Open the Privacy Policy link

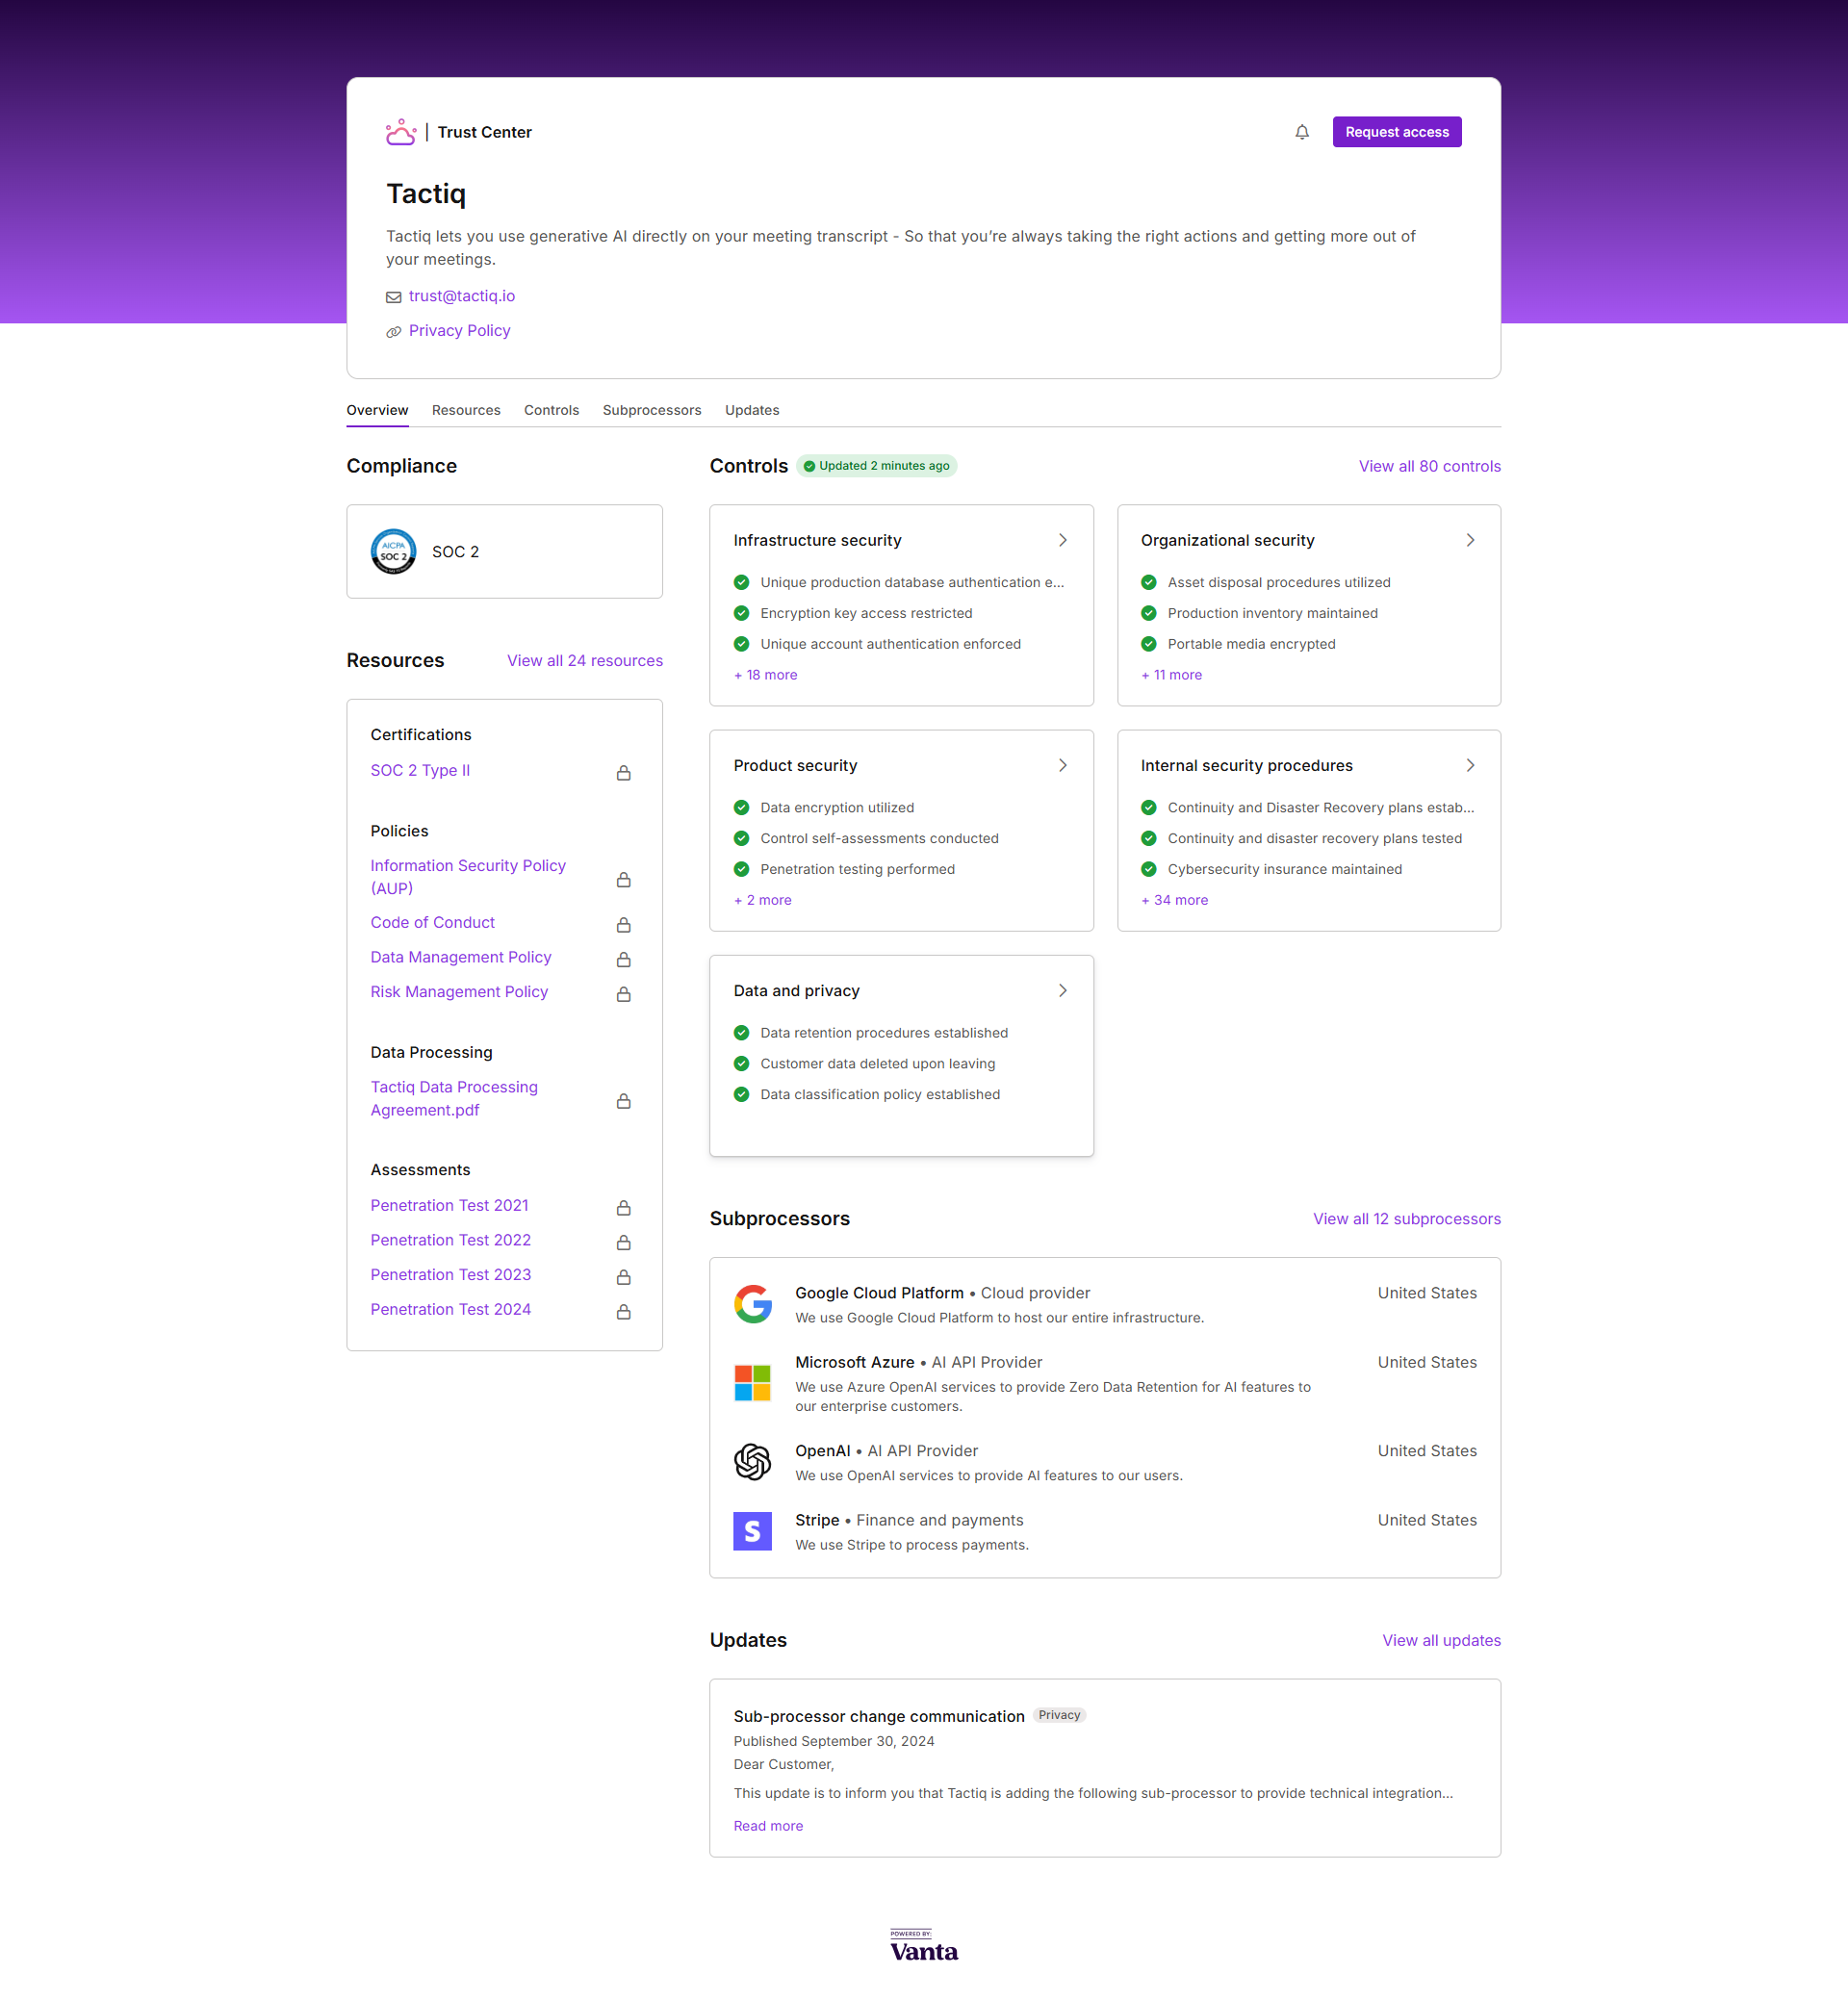click(x=459, y=331)
